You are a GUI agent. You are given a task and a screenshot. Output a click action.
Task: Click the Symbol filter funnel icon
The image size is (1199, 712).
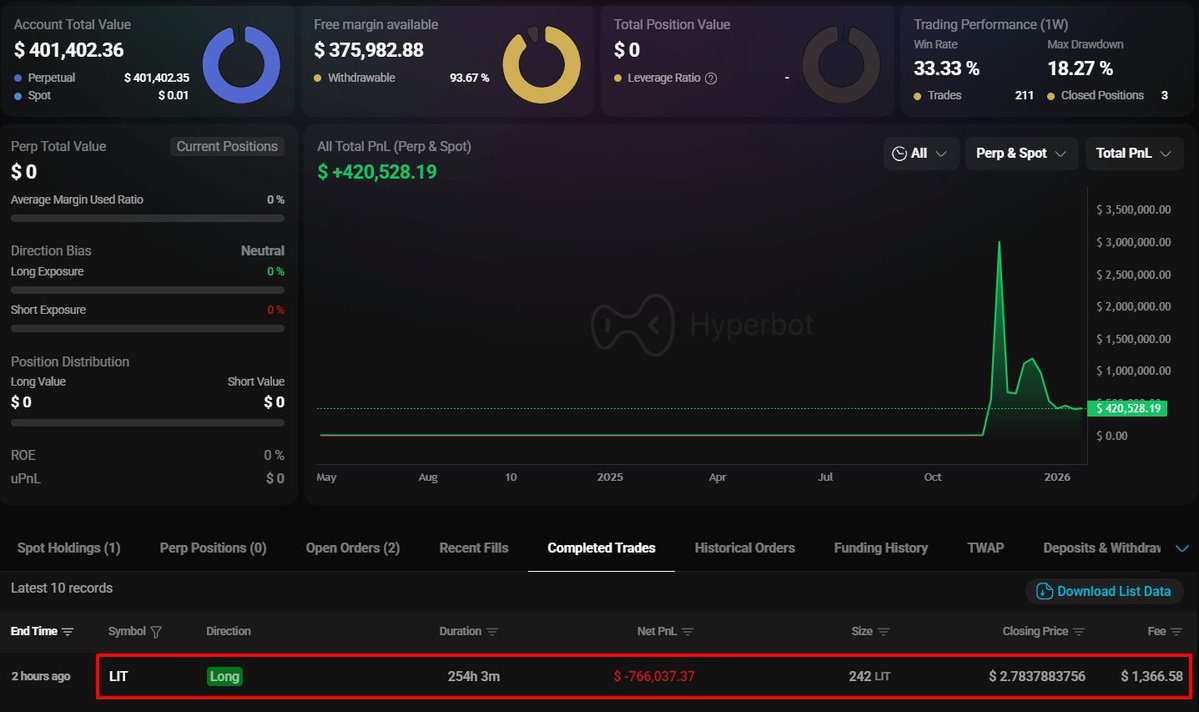click(x=156, y=632)
